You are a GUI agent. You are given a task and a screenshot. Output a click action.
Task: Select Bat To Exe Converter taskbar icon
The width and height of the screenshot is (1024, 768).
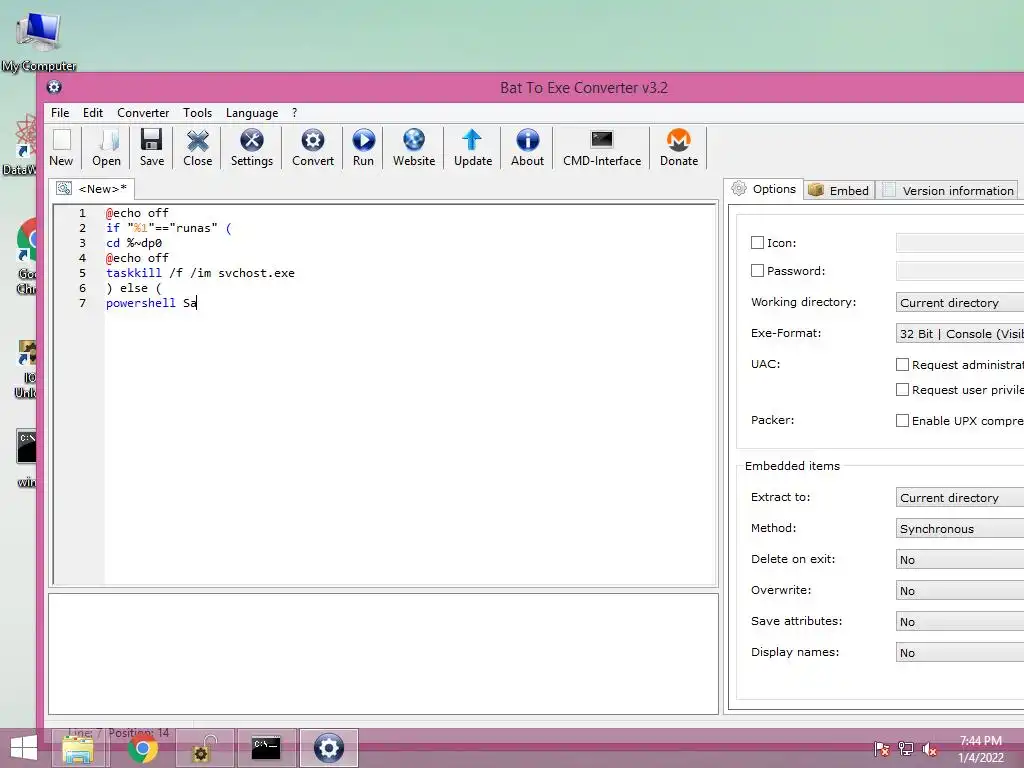pyautogui.click(x=328, y=748)
